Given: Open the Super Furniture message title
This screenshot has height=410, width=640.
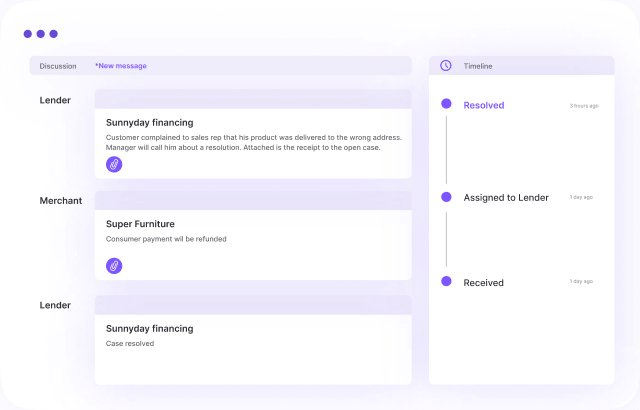Looking at the screenshot, I should (140, 224).
